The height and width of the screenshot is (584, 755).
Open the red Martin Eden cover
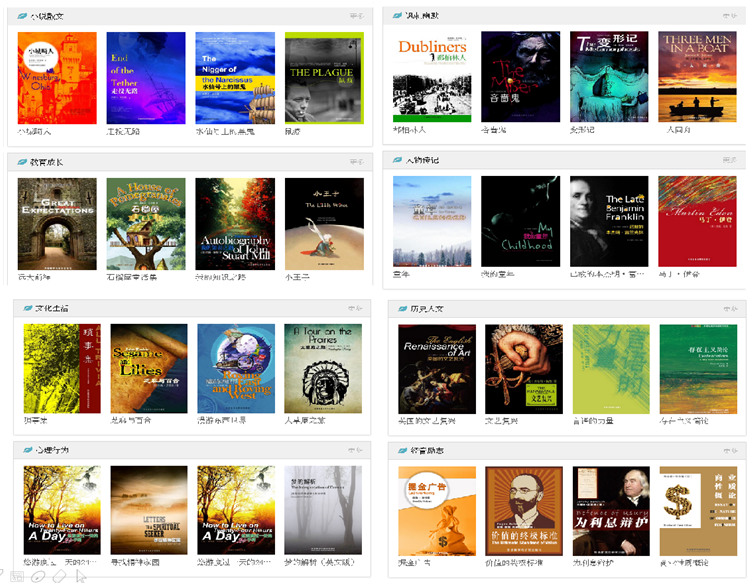[697, 221]
